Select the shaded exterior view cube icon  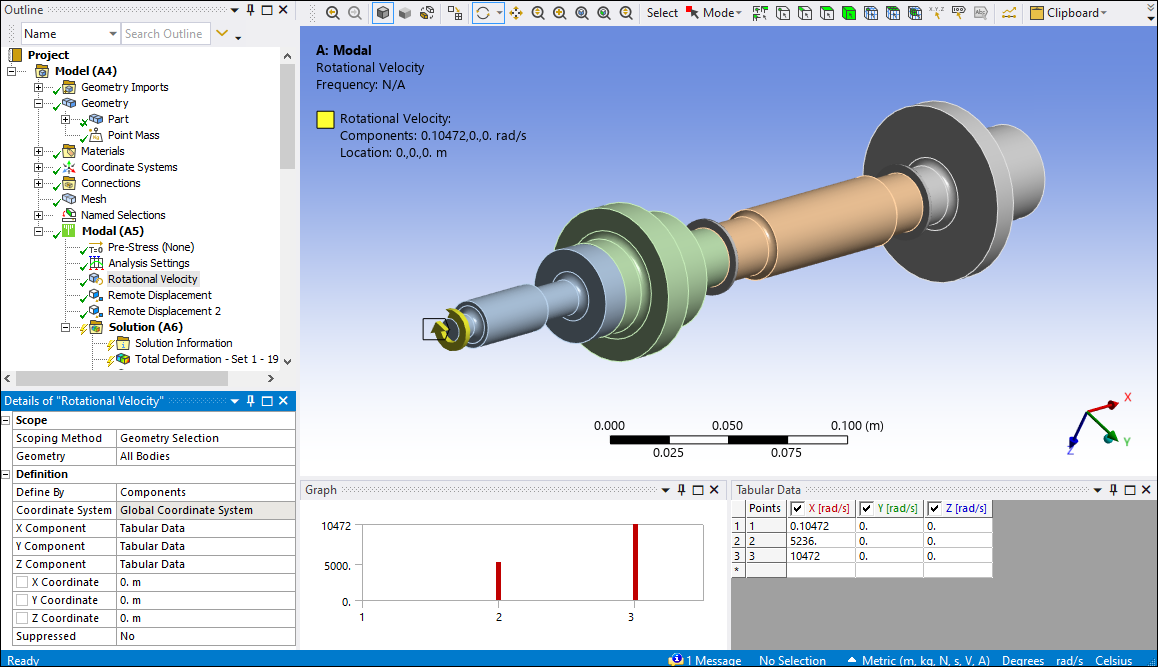[383, 13]
